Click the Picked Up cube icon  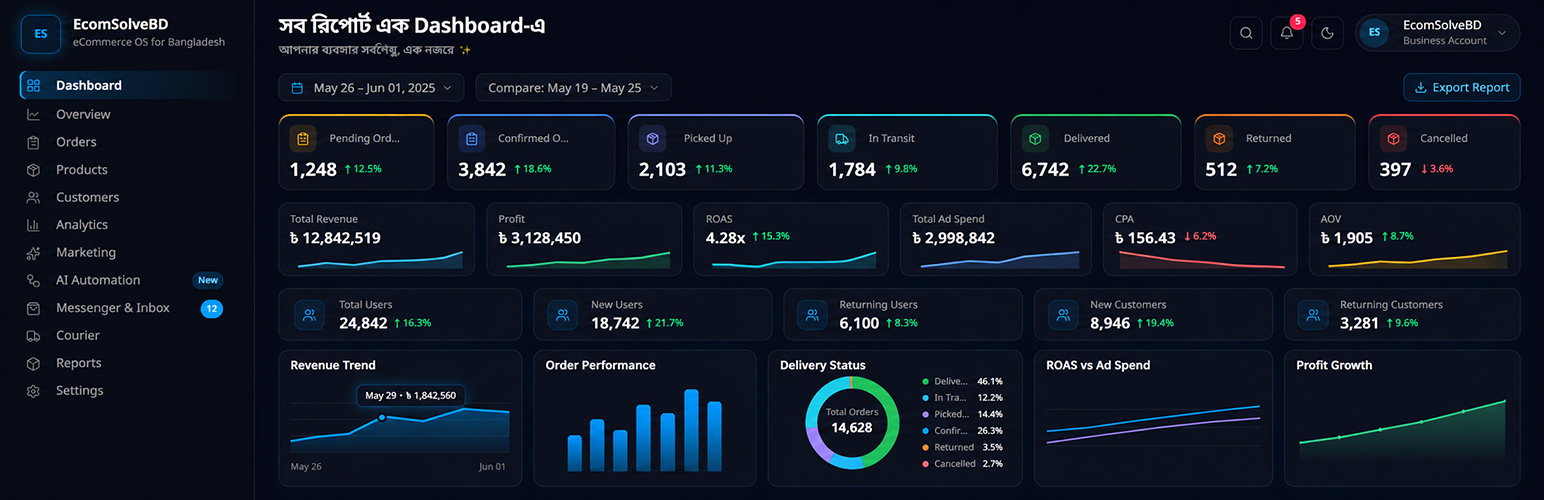(x=653, y=138)
